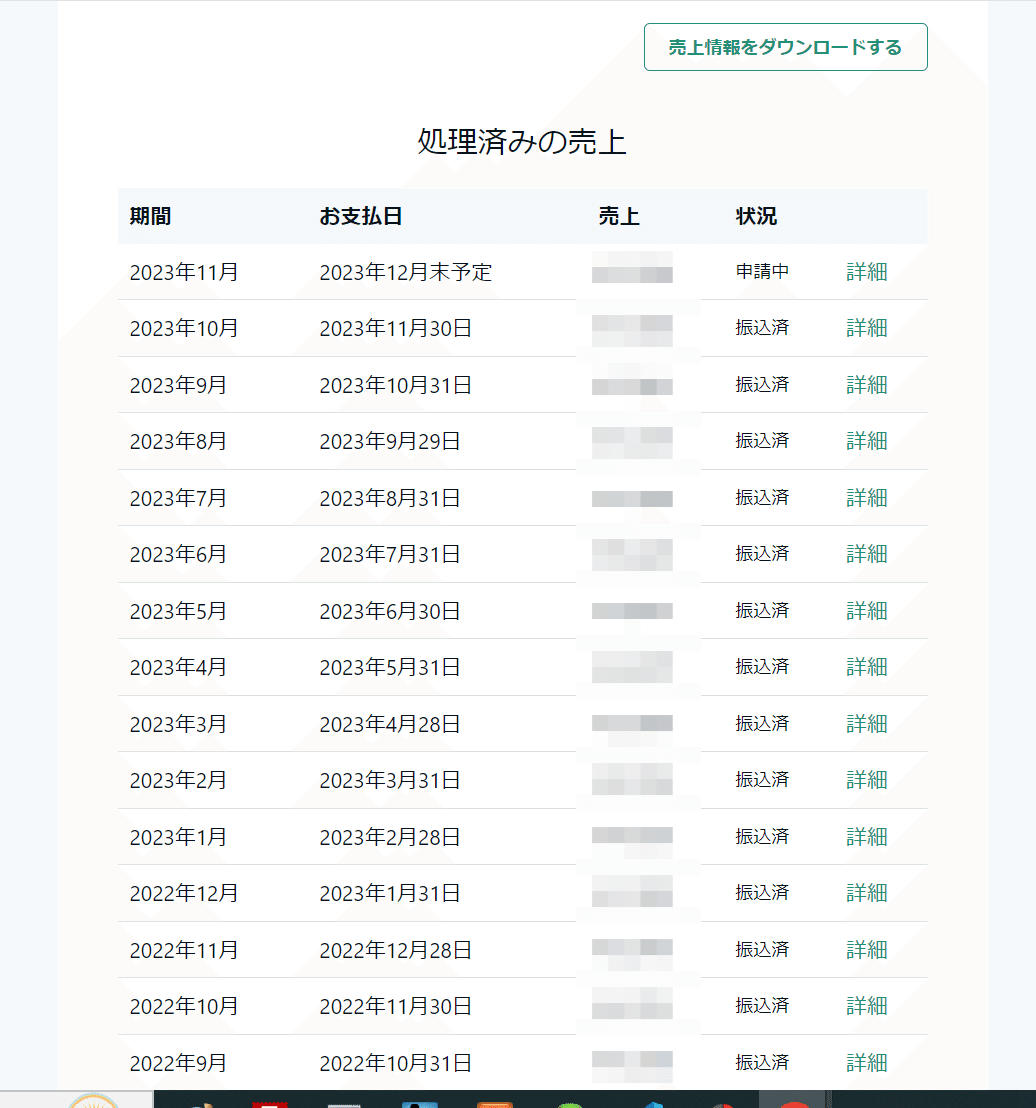Open 詳細 for the 2023年11月 period
1036x1108 pixels.
866,272
